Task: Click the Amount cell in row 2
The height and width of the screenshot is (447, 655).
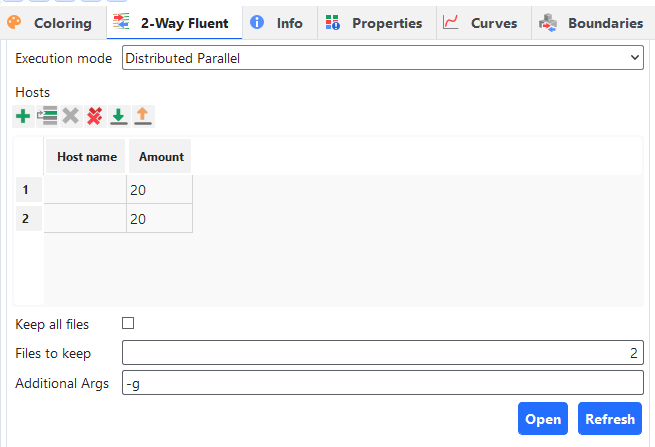Action: pyautogui.click(x=159, y=219)
